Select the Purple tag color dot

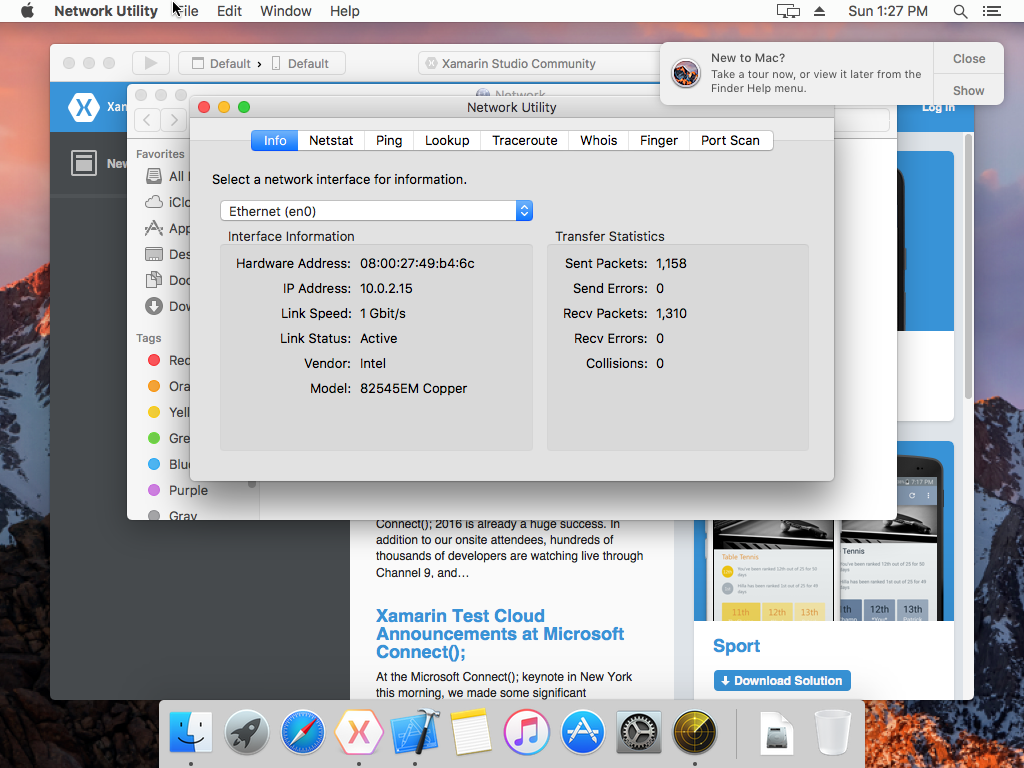[x=154, y=490]
